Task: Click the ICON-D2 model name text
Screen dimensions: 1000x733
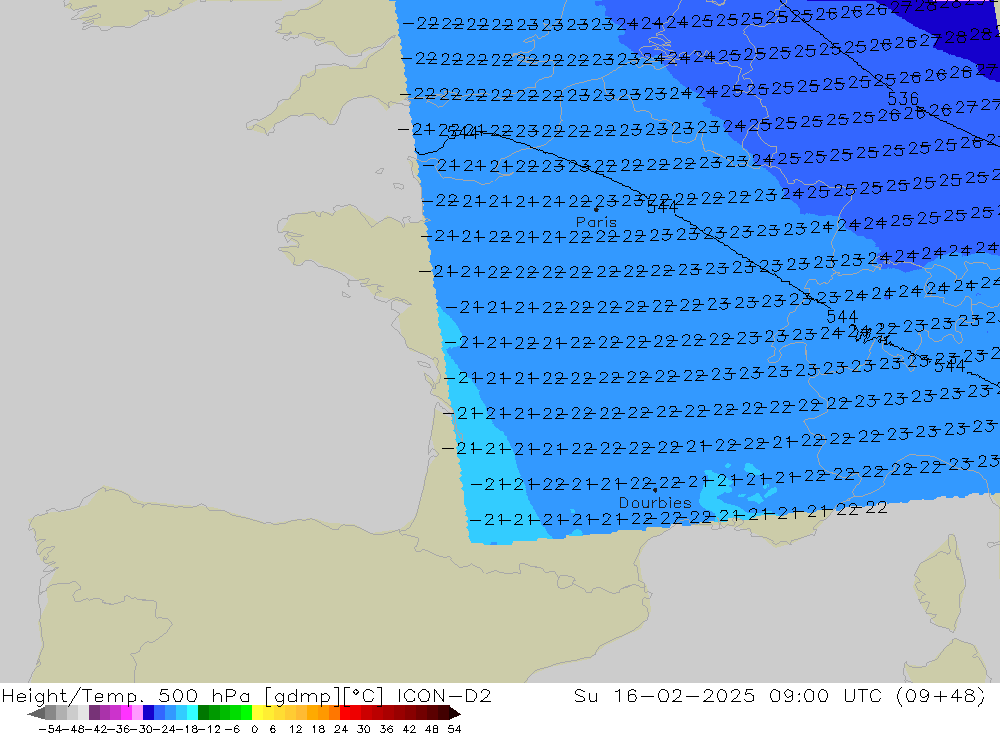Action: [x=444, y=696]
